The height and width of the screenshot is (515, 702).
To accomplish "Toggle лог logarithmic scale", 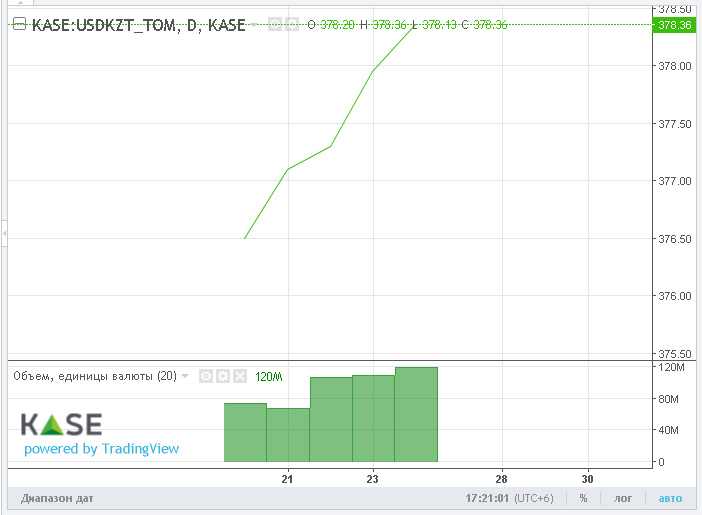I will tap(623, 497).
